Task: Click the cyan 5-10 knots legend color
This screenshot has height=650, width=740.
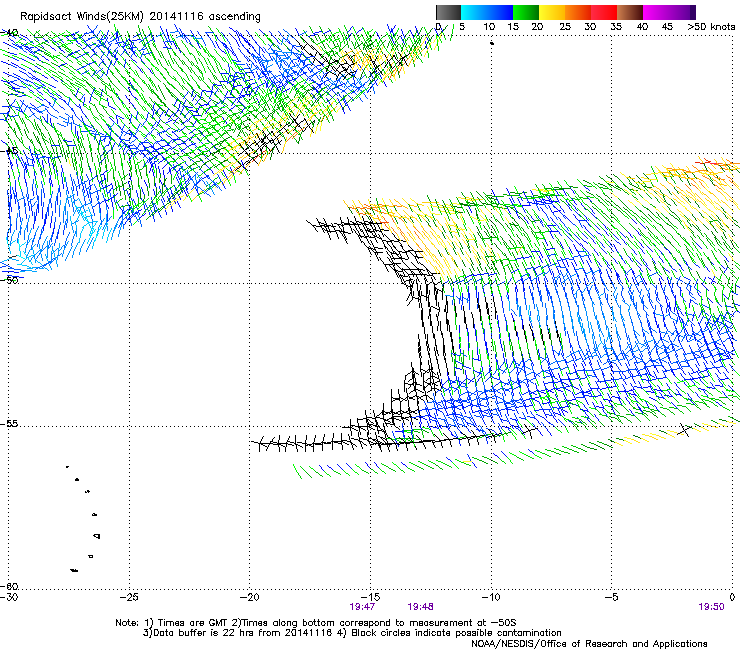Action: 474,12
